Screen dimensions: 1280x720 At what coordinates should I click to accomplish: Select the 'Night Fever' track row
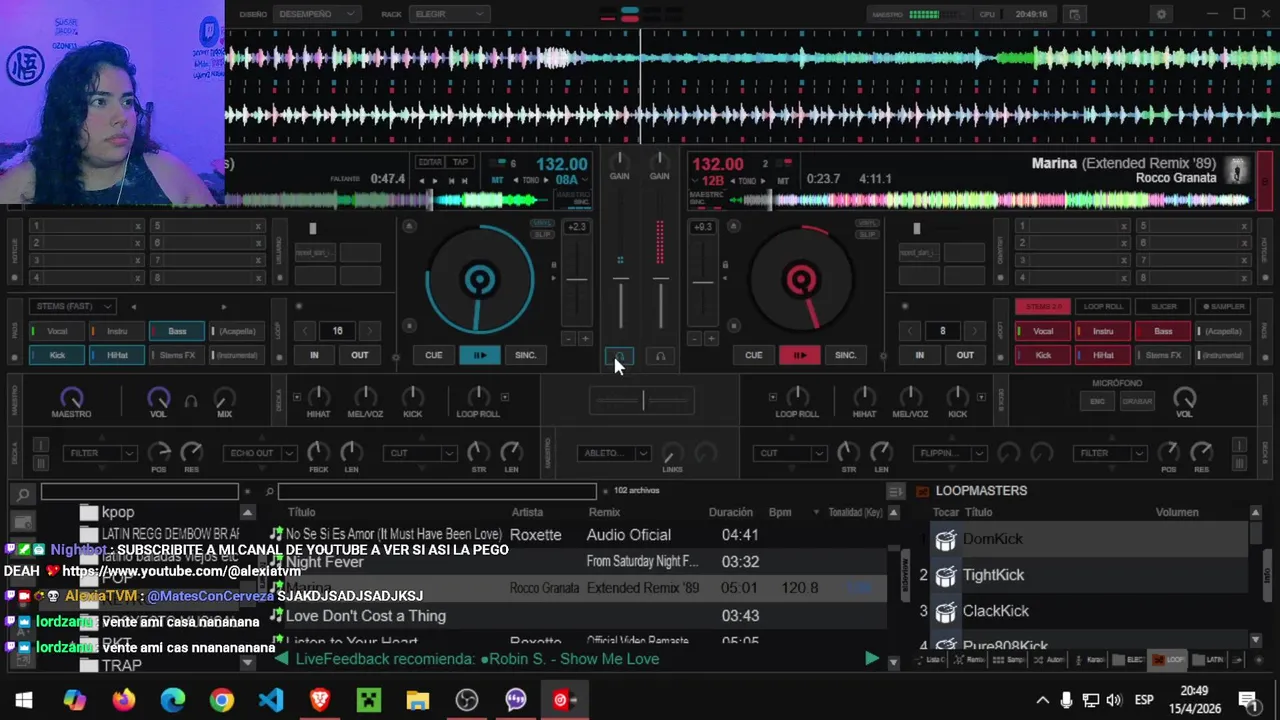pyautogui.click(x=578, y=562)
